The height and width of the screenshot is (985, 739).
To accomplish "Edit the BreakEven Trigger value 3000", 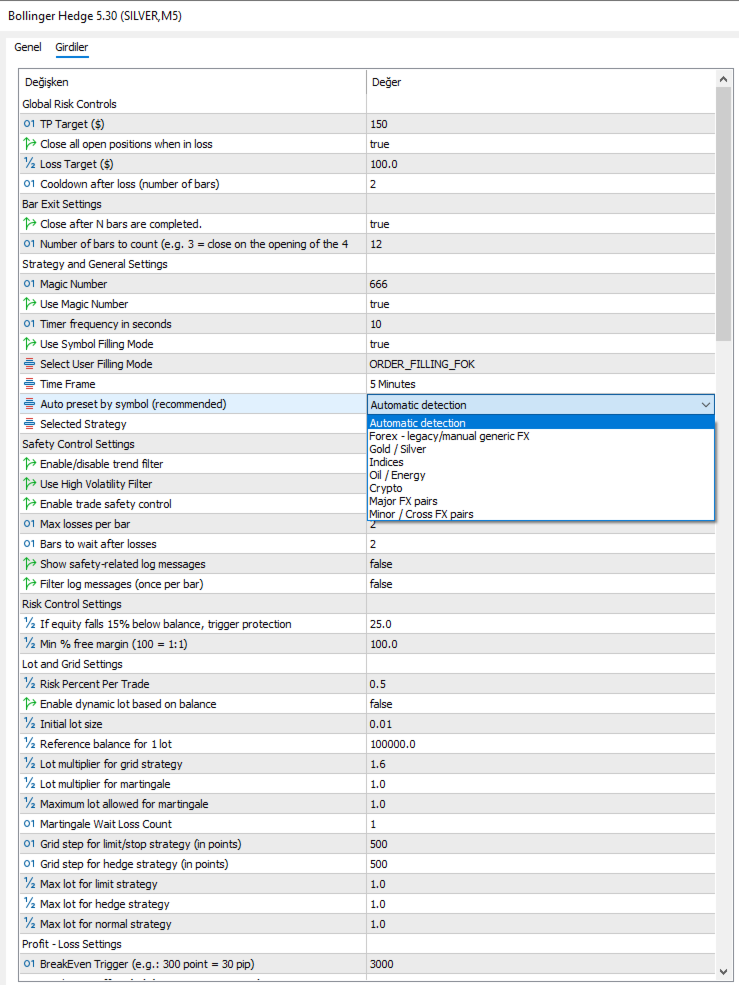I will (x=540, y=964).
